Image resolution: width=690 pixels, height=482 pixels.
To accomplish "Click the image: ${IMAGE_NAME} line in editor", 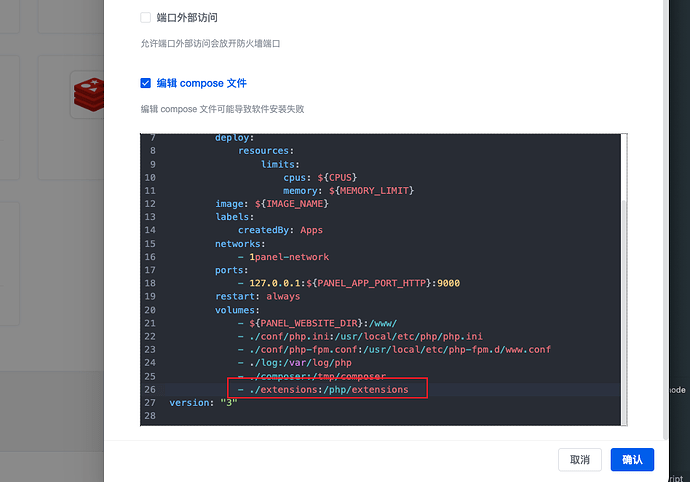I will click(272, 204).
